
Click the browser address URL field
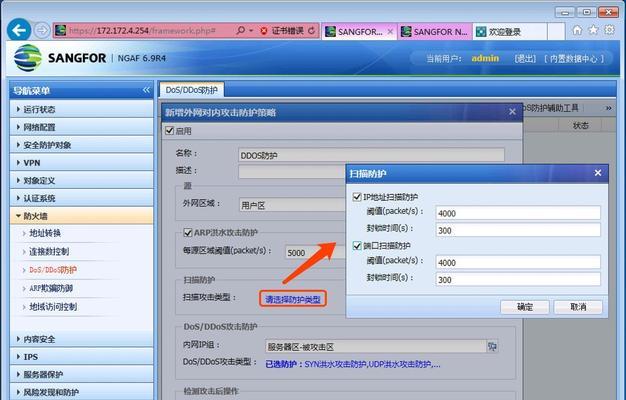(143, 31)
